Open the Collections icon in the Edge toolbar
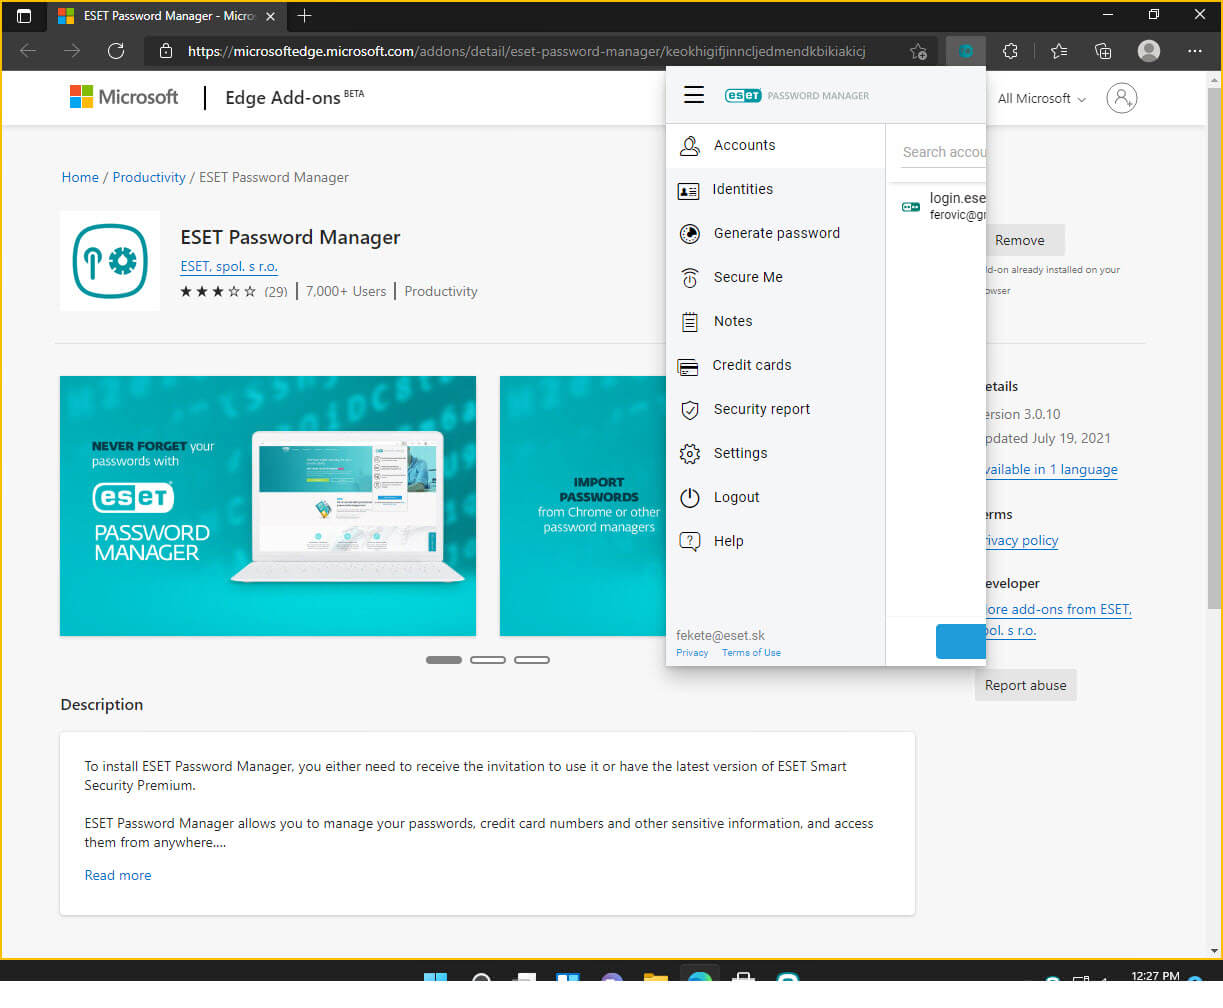 point(1103,51)
